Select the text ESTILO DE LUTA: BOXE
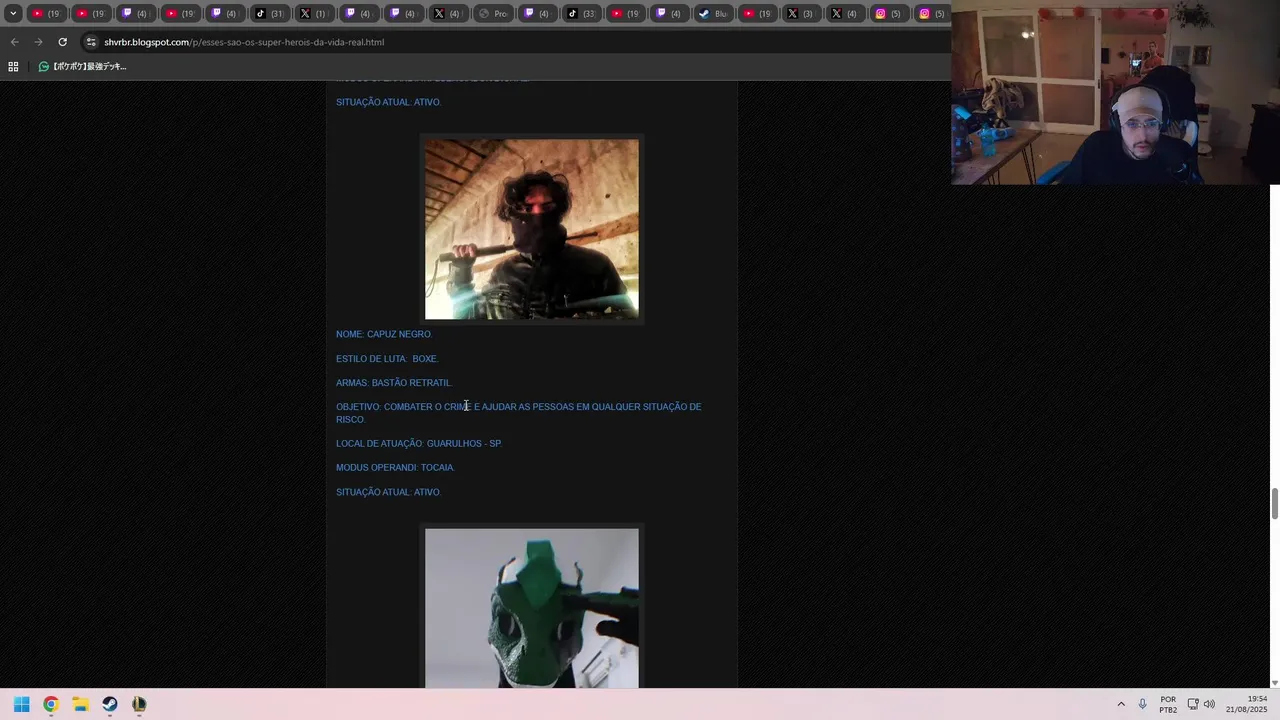Screen dimensions: 1280x720 coord(387,358)
